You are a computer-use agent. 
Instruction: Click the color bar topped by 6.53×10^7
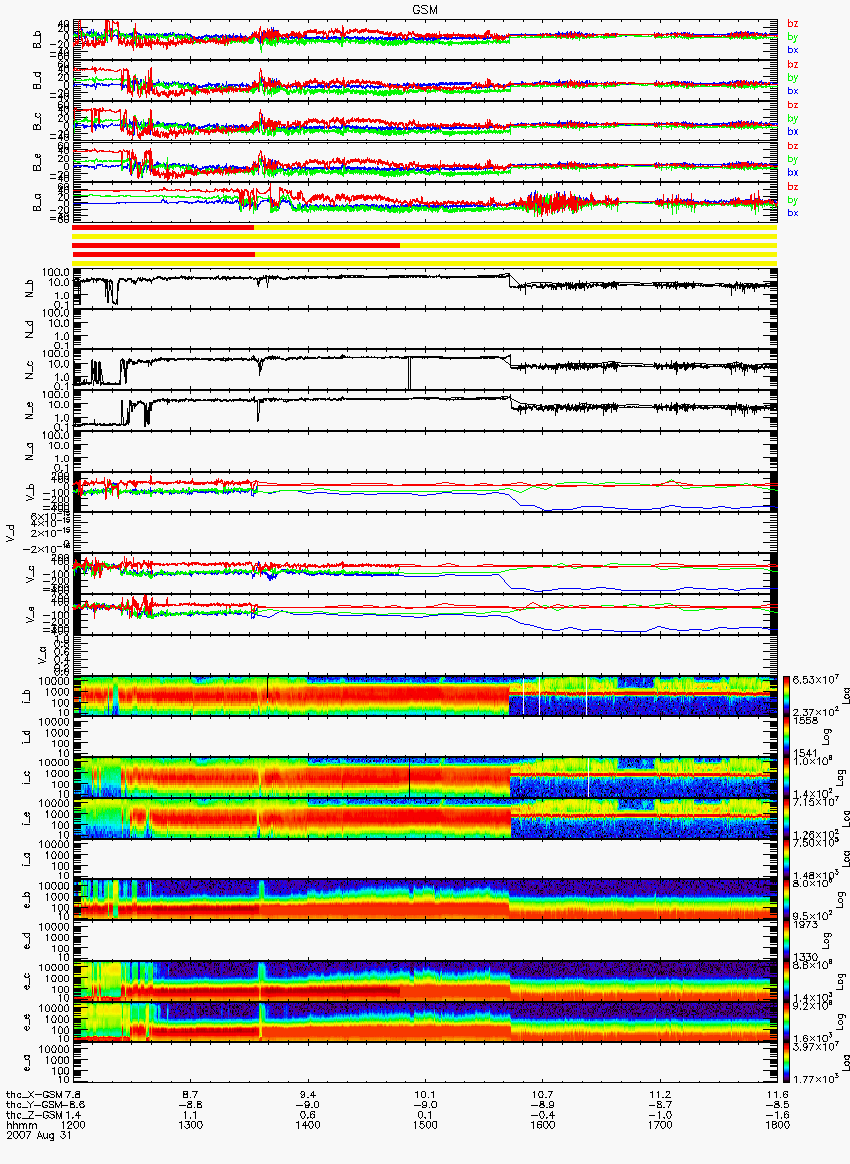pos(785,696)
